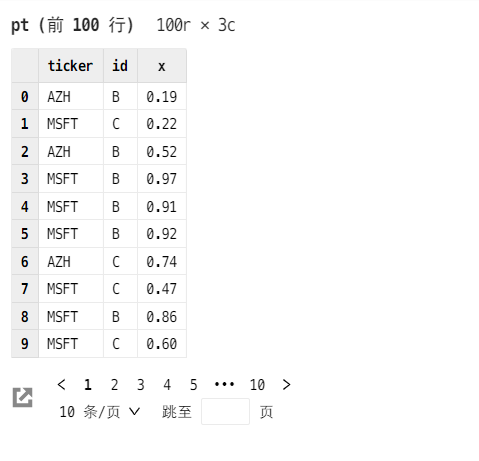Click cell with value 0.60
The height and width of the screenshot is (461, 479).
162,344
